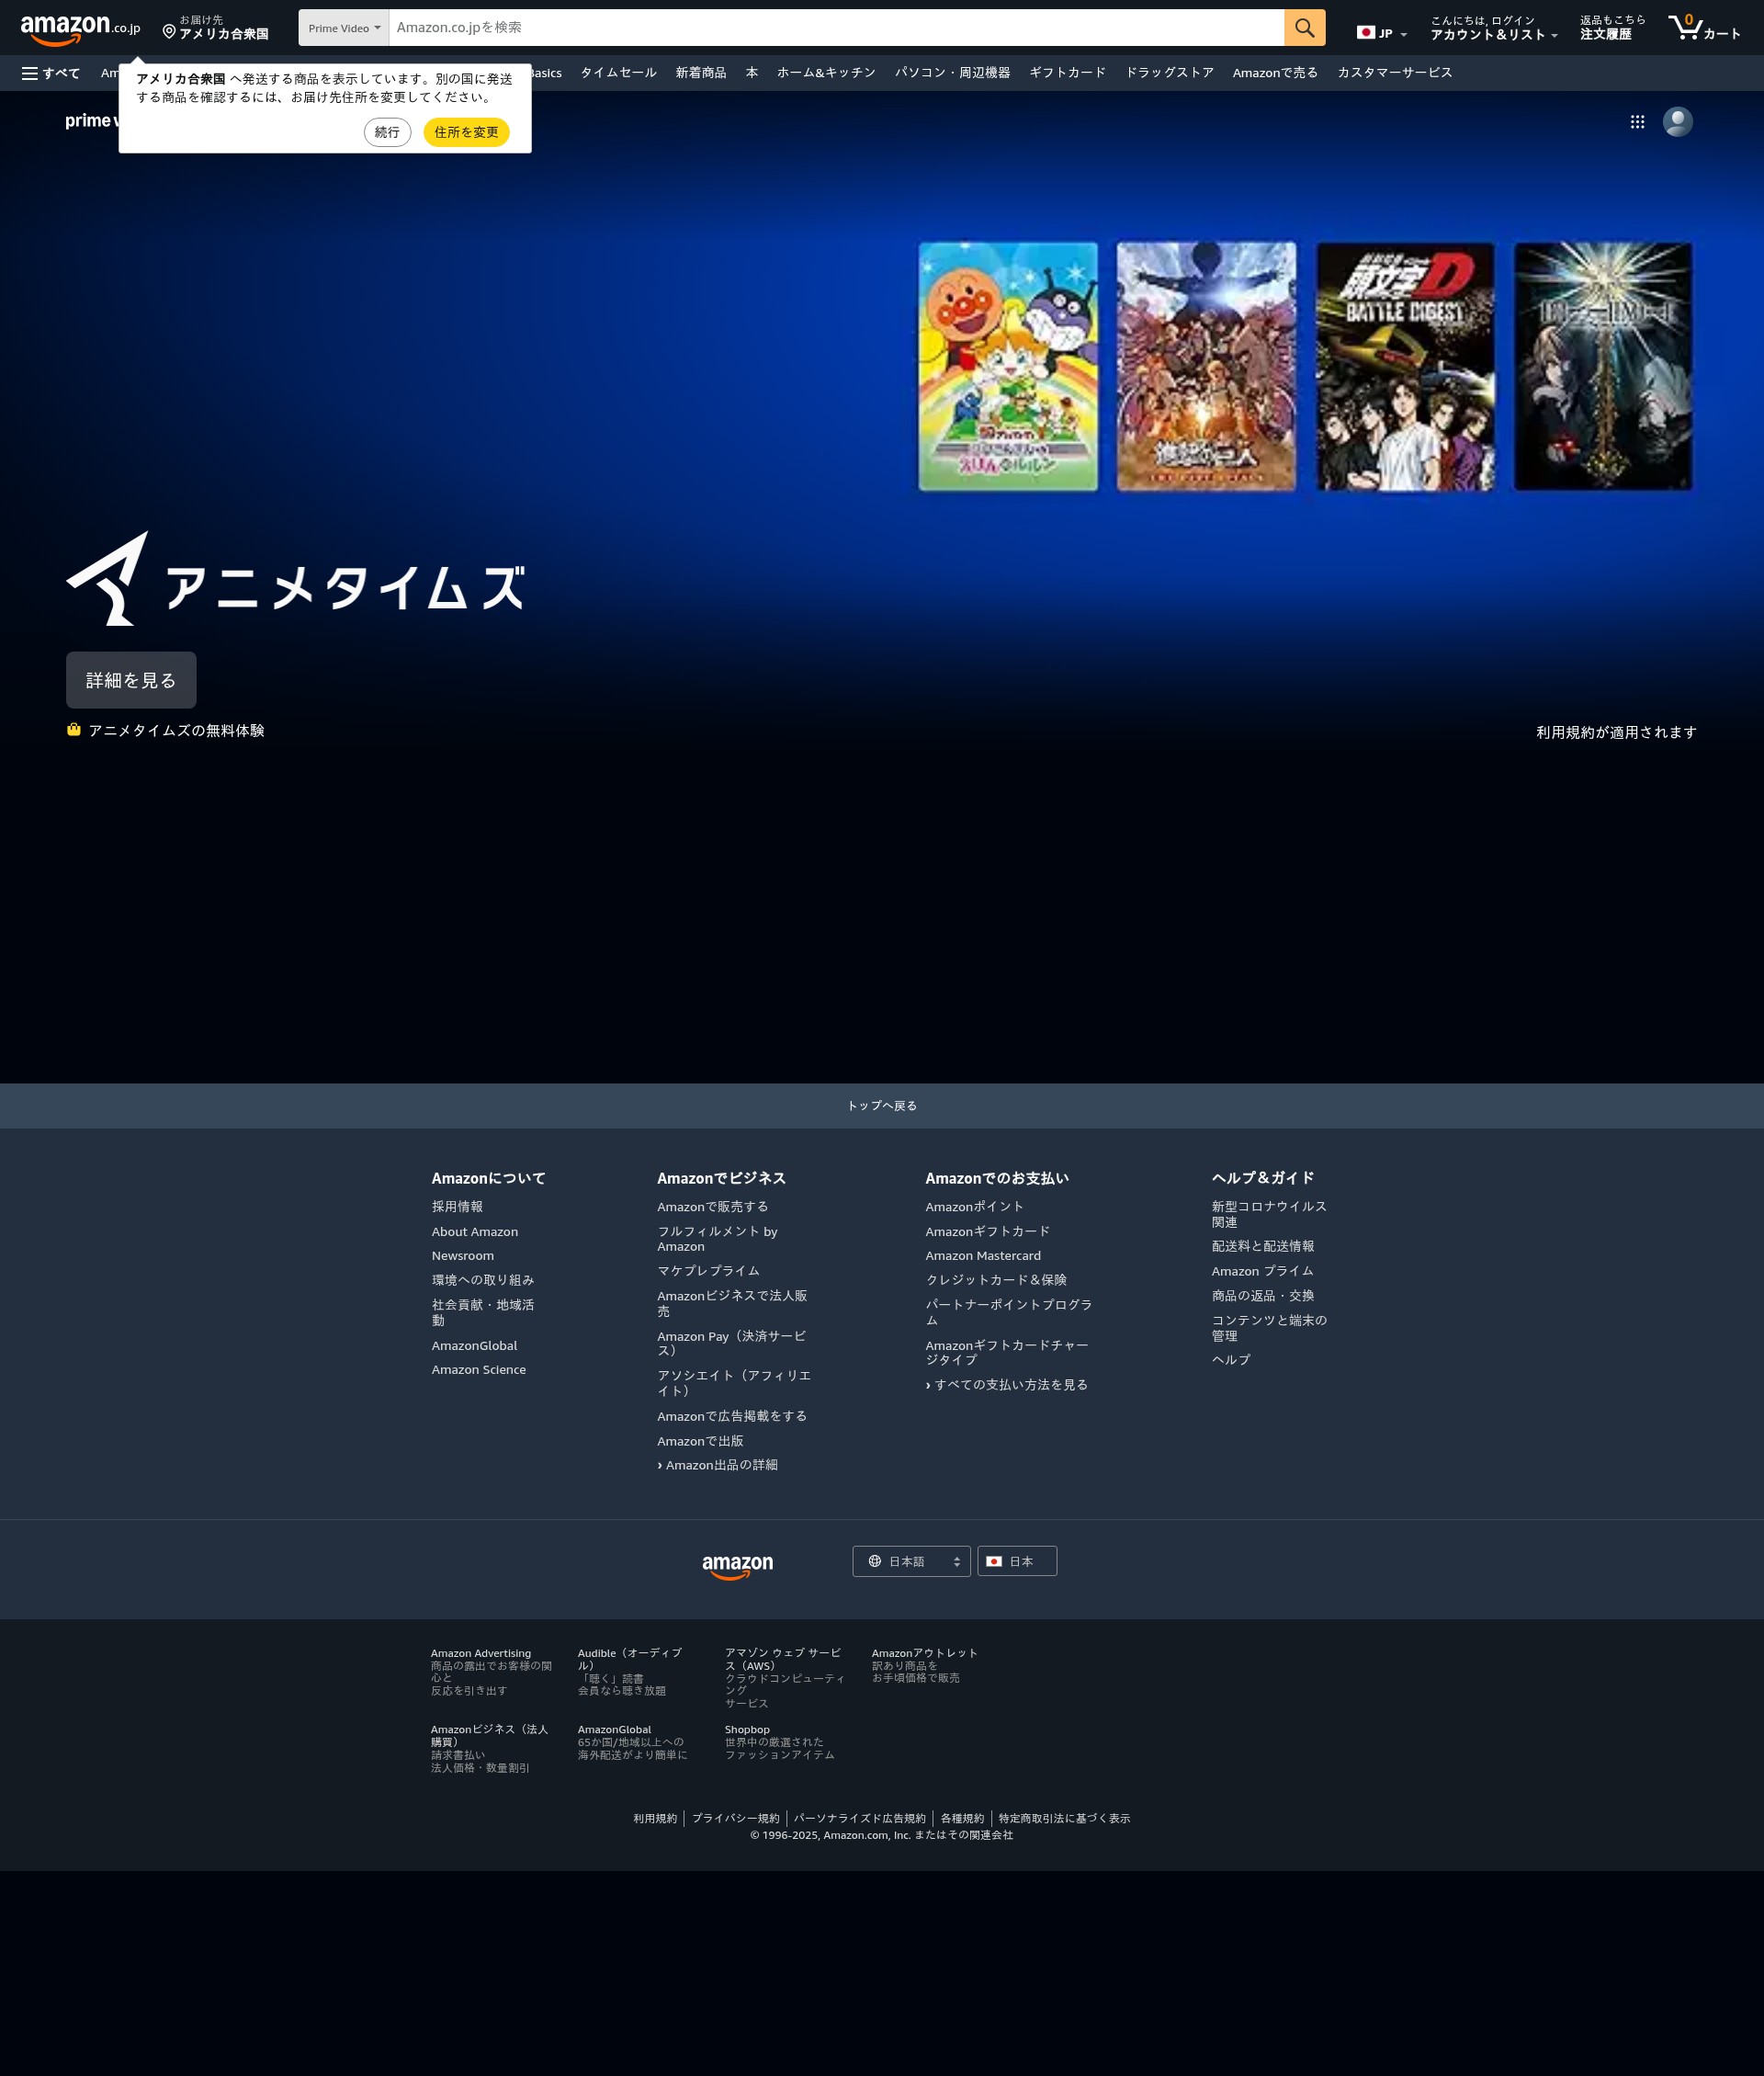This screenshot has height=2076, width=1764.
Task: Open カスタマーサービス nav item
Action: pos(1394,73)
